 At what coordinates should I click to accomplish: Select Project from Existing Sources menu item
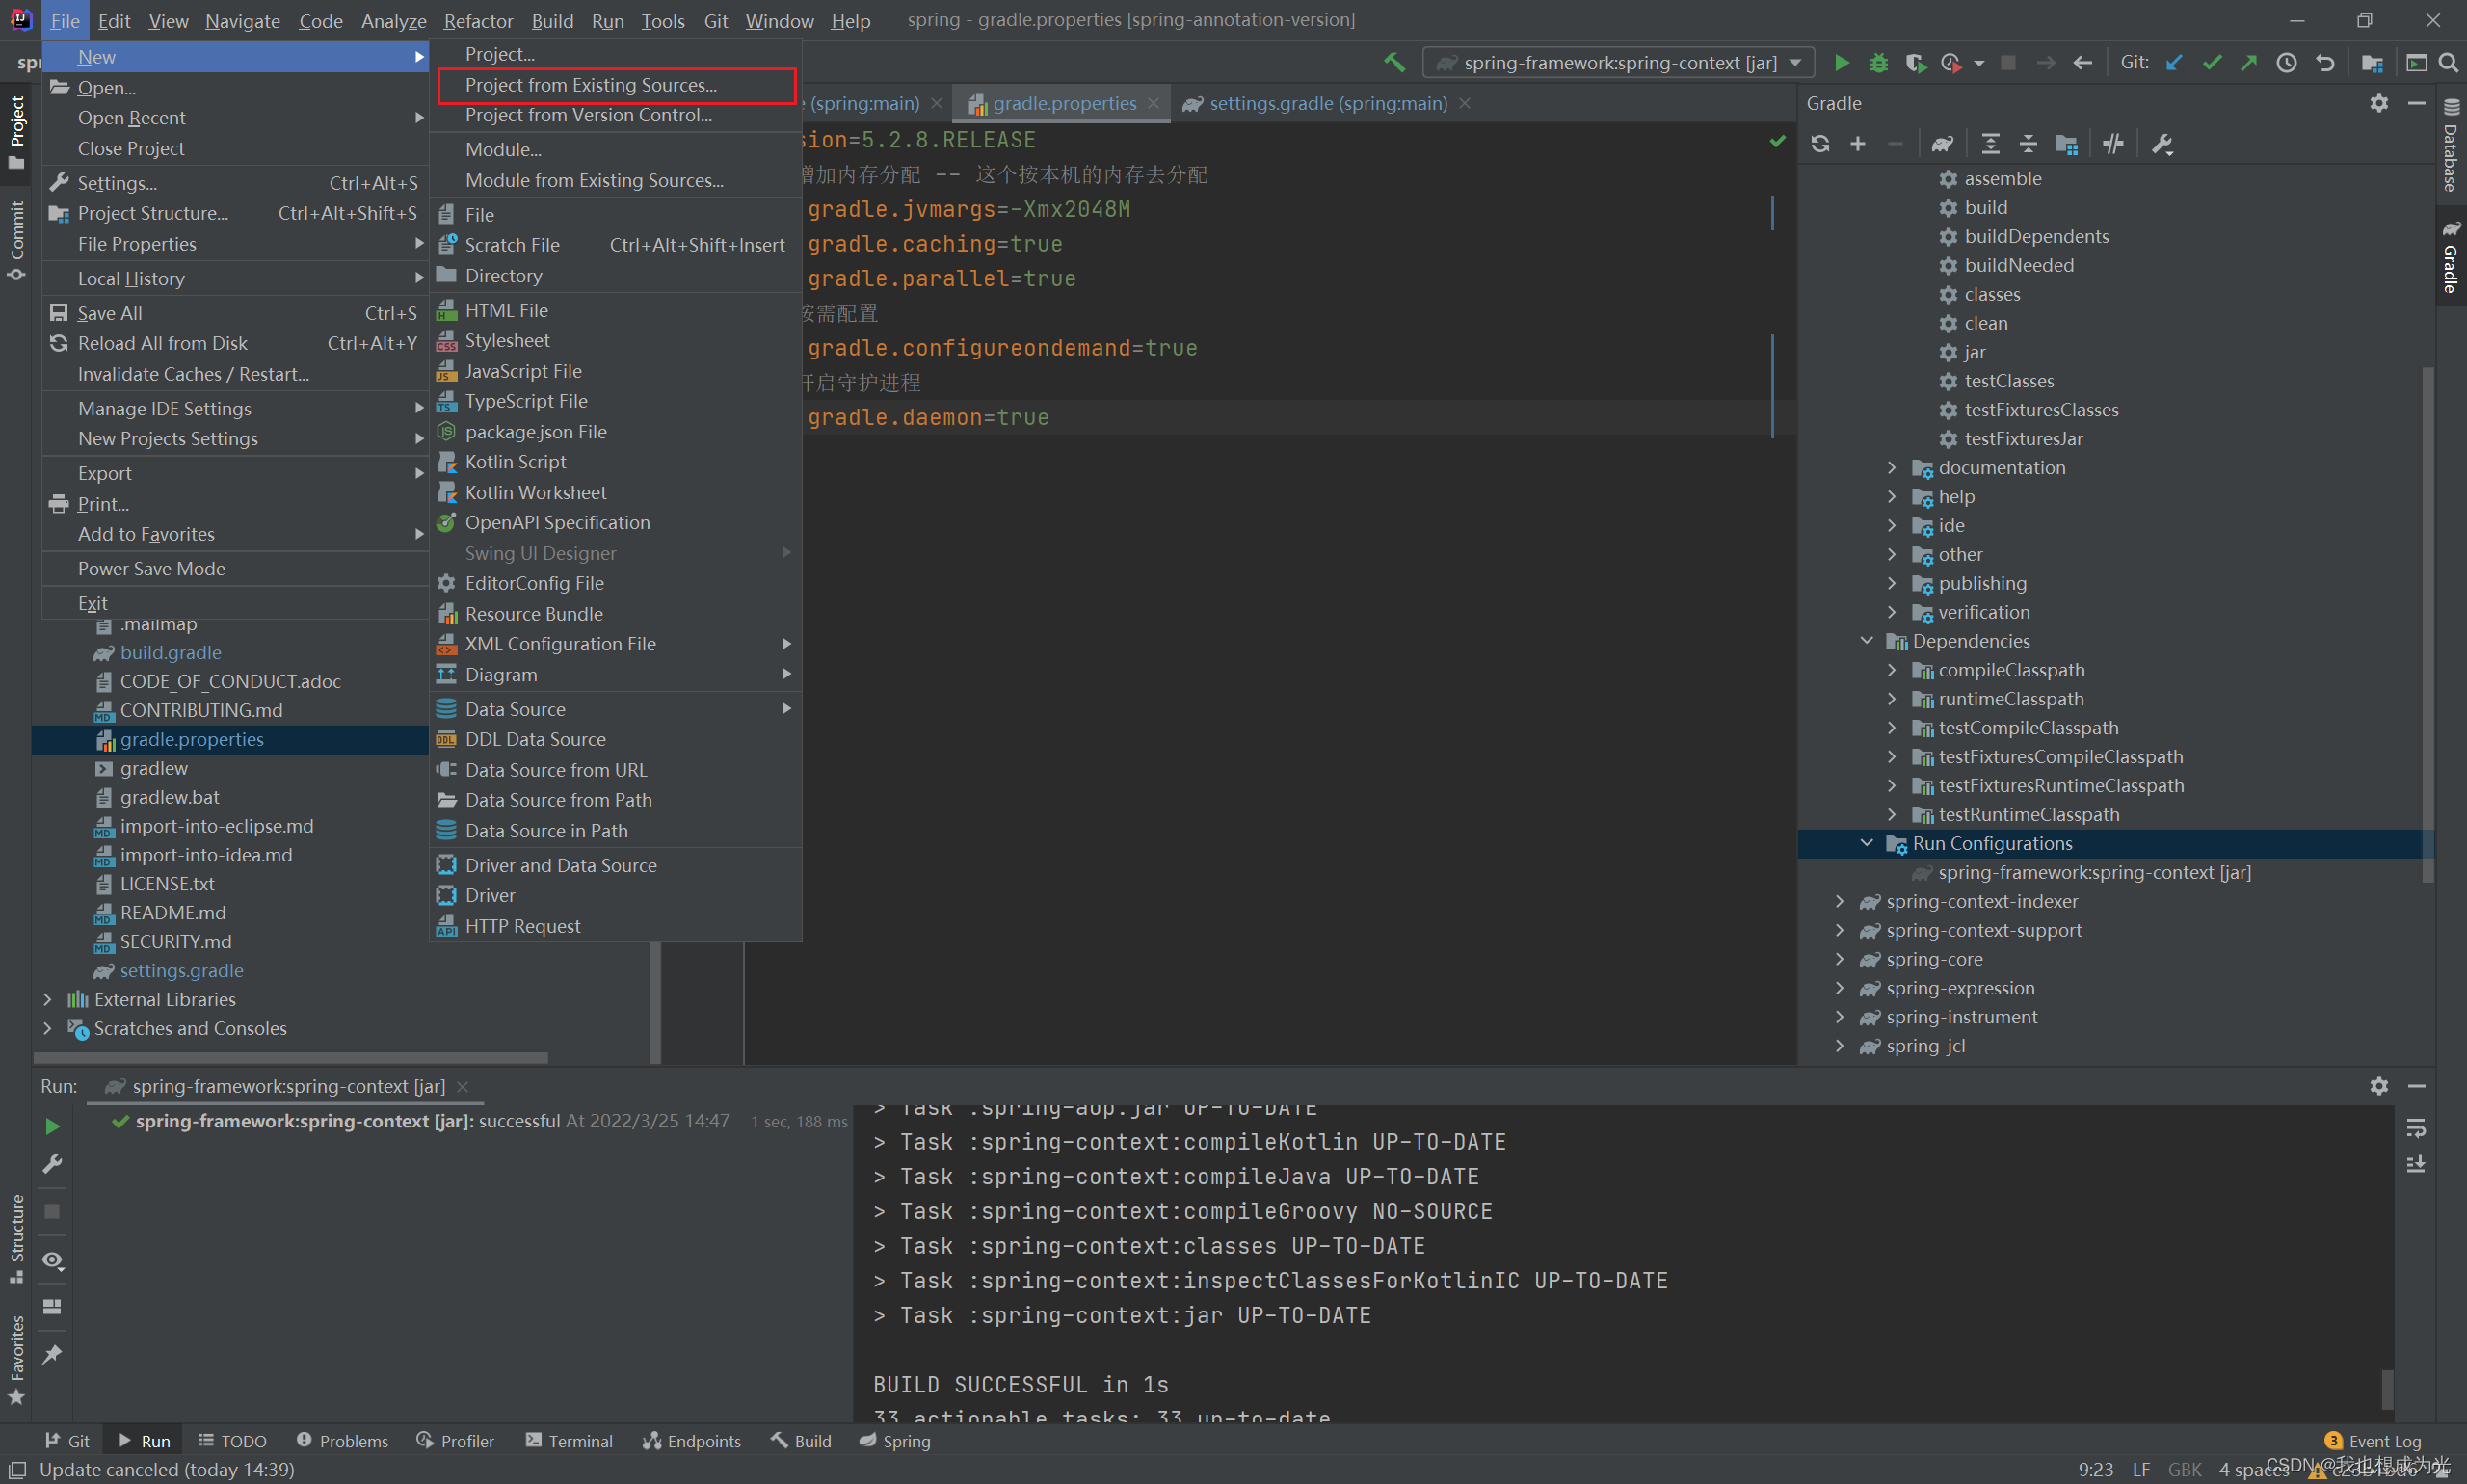[590, 85]
